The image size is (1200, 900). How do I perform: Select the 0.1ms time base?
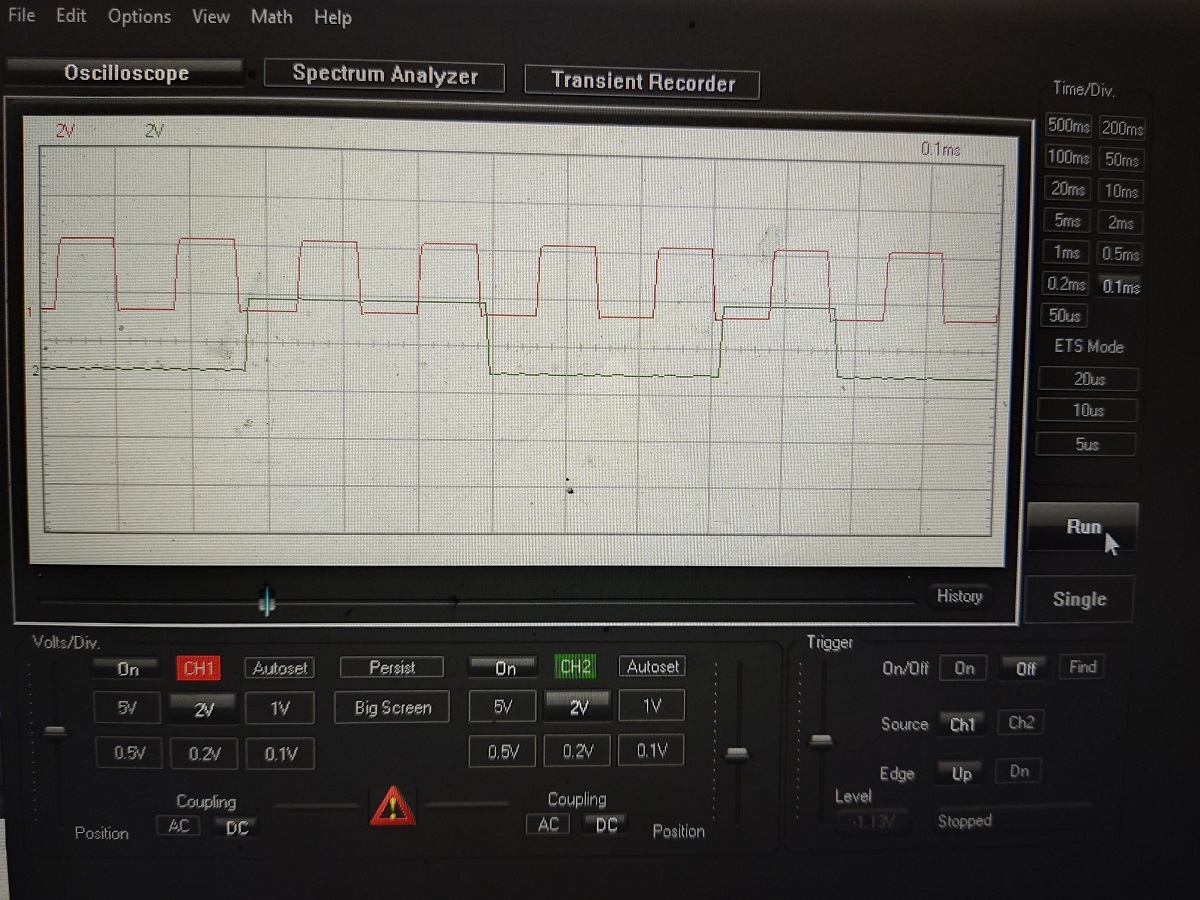tap(1120, 286)
